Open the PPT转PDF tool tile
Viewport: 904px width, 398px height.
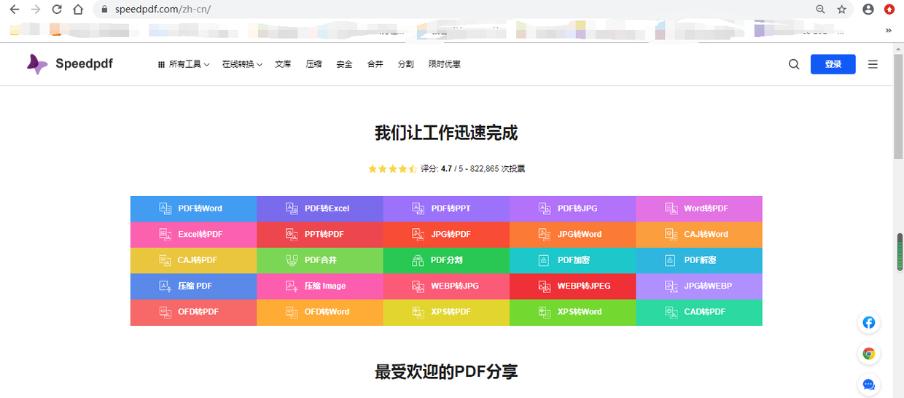click(x=320, y=235)
